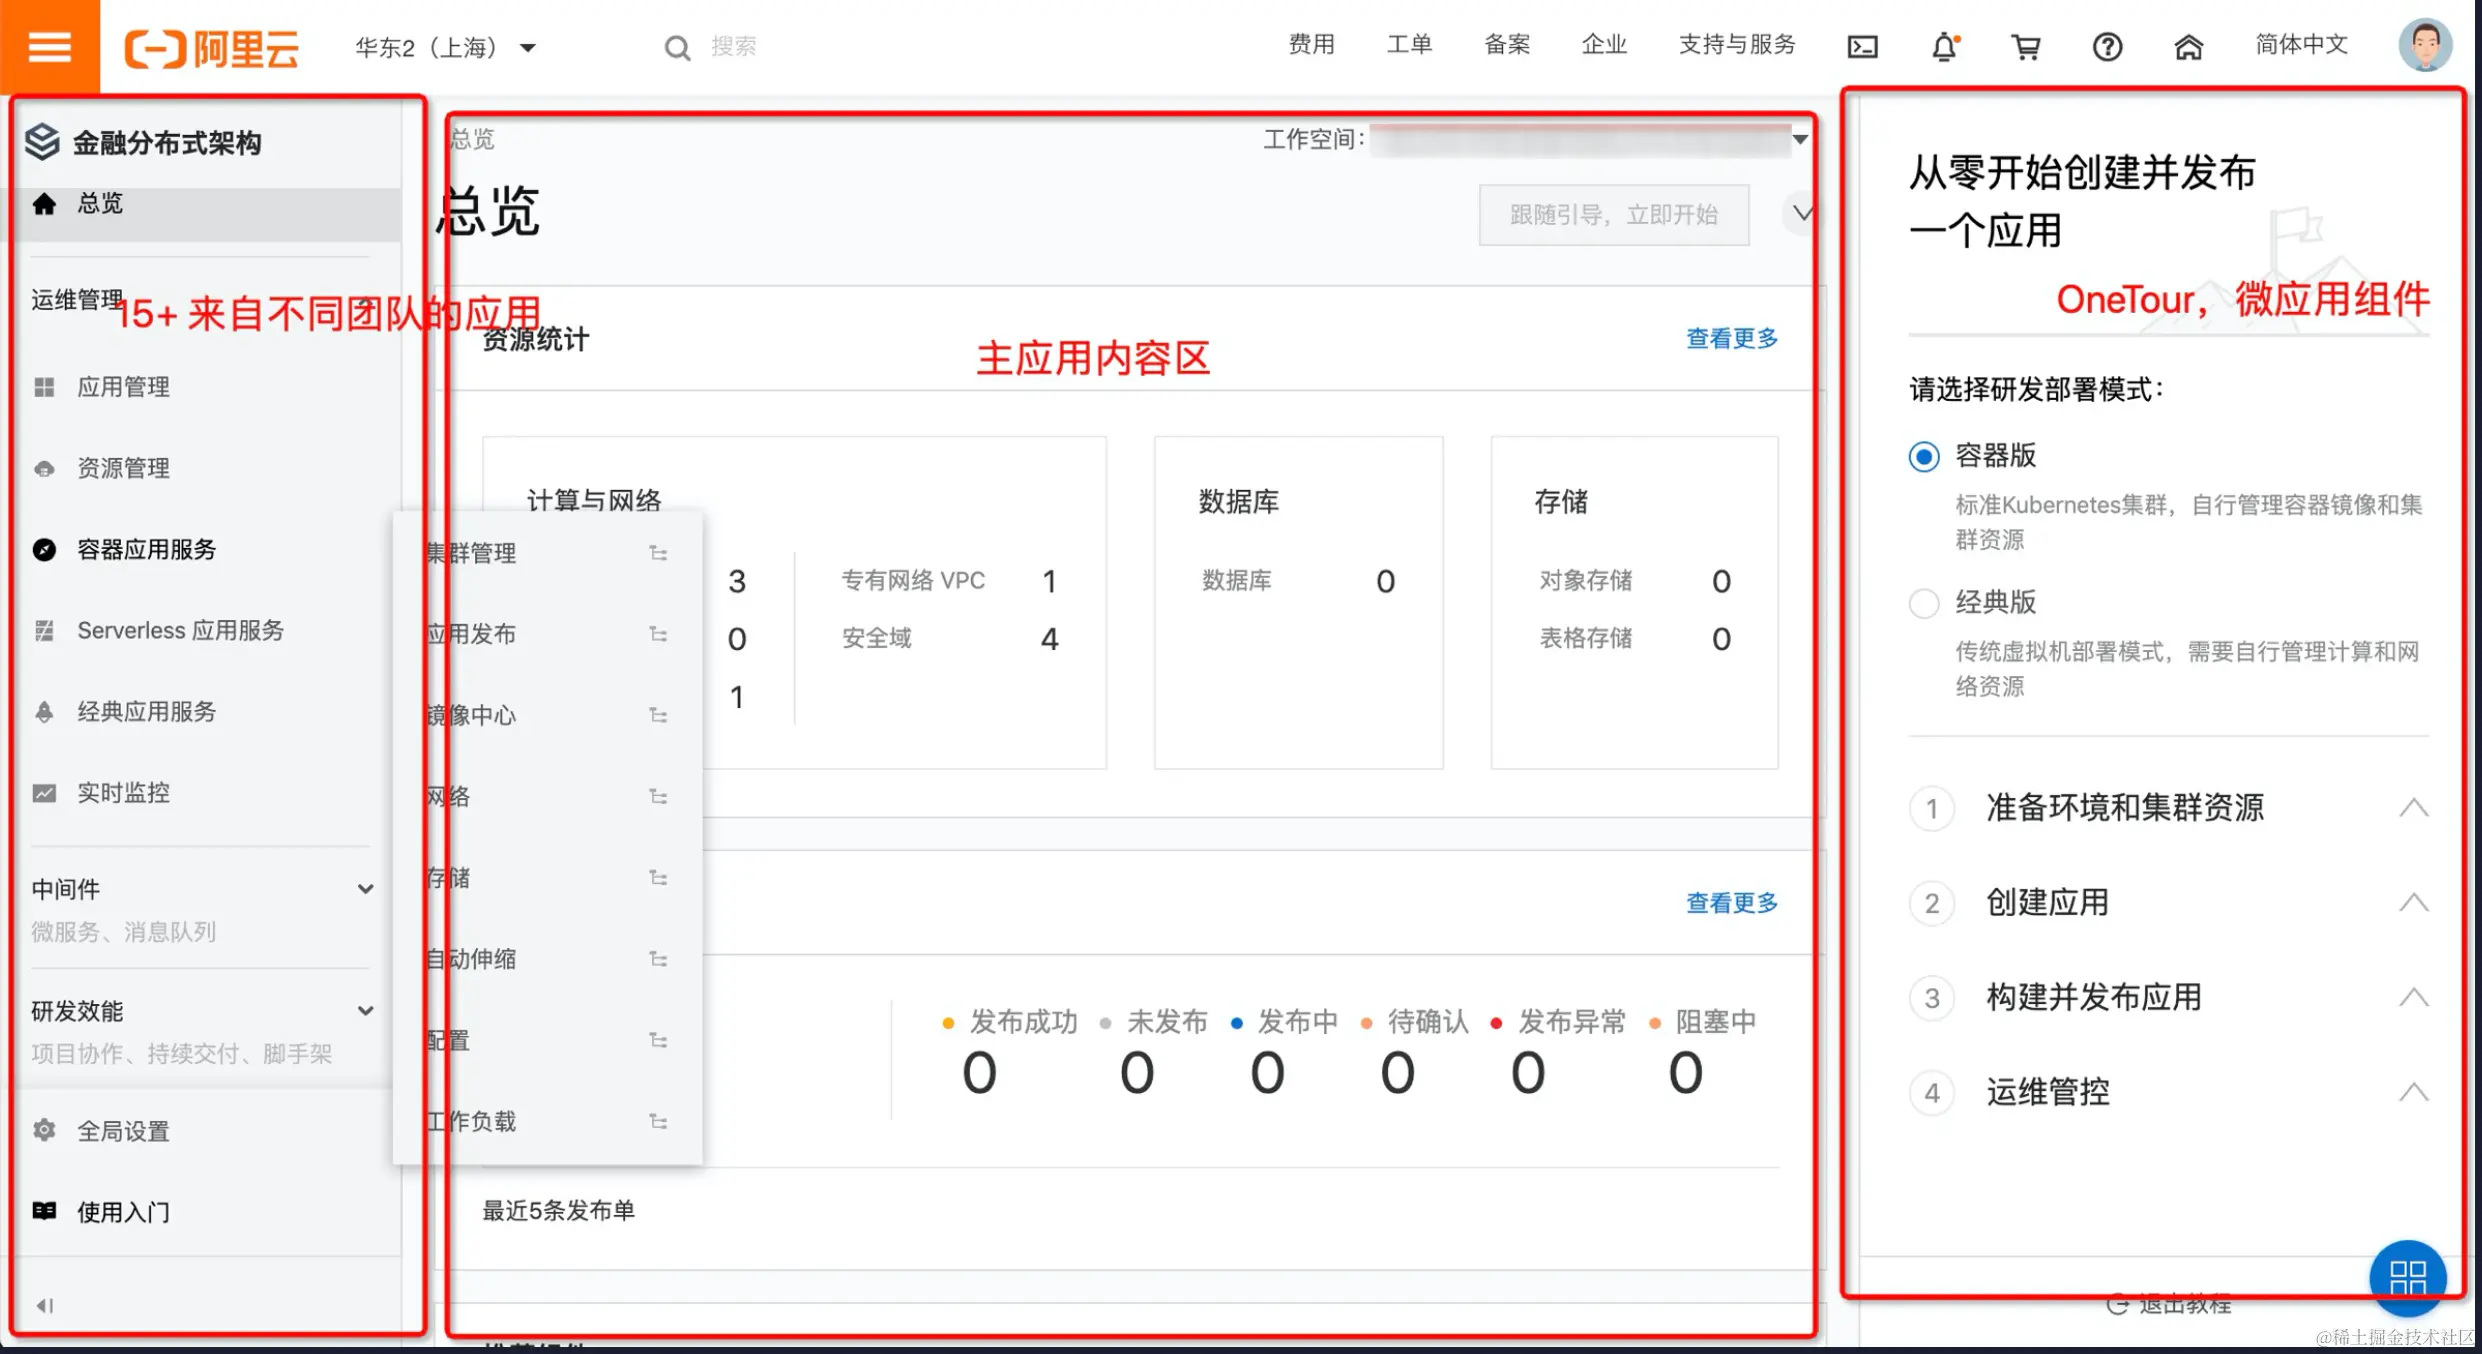Open the Cloud Shell terminal icon

[x=1862, y=47]
